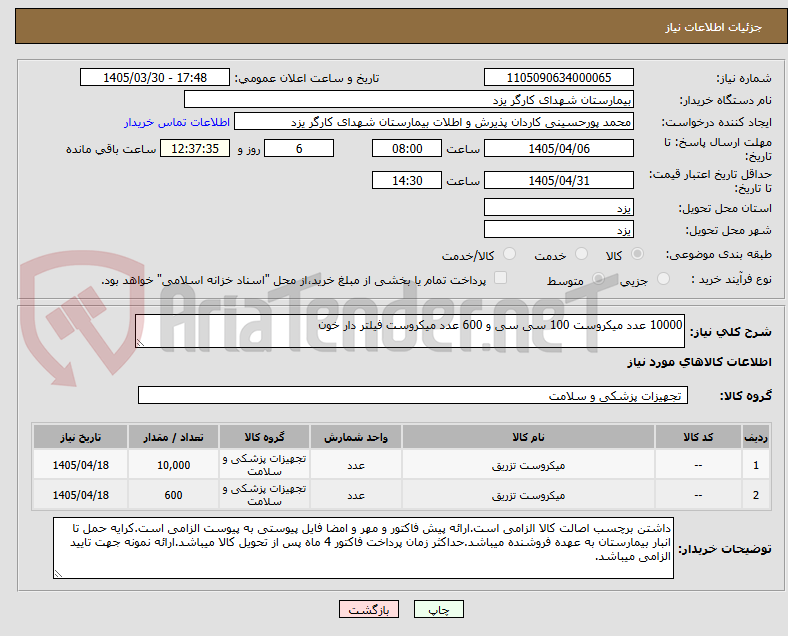The width and height of the screenshot is (788, 636).
Task: Open اطلاعات تماس خریدار link
Action: coord(177,122)
